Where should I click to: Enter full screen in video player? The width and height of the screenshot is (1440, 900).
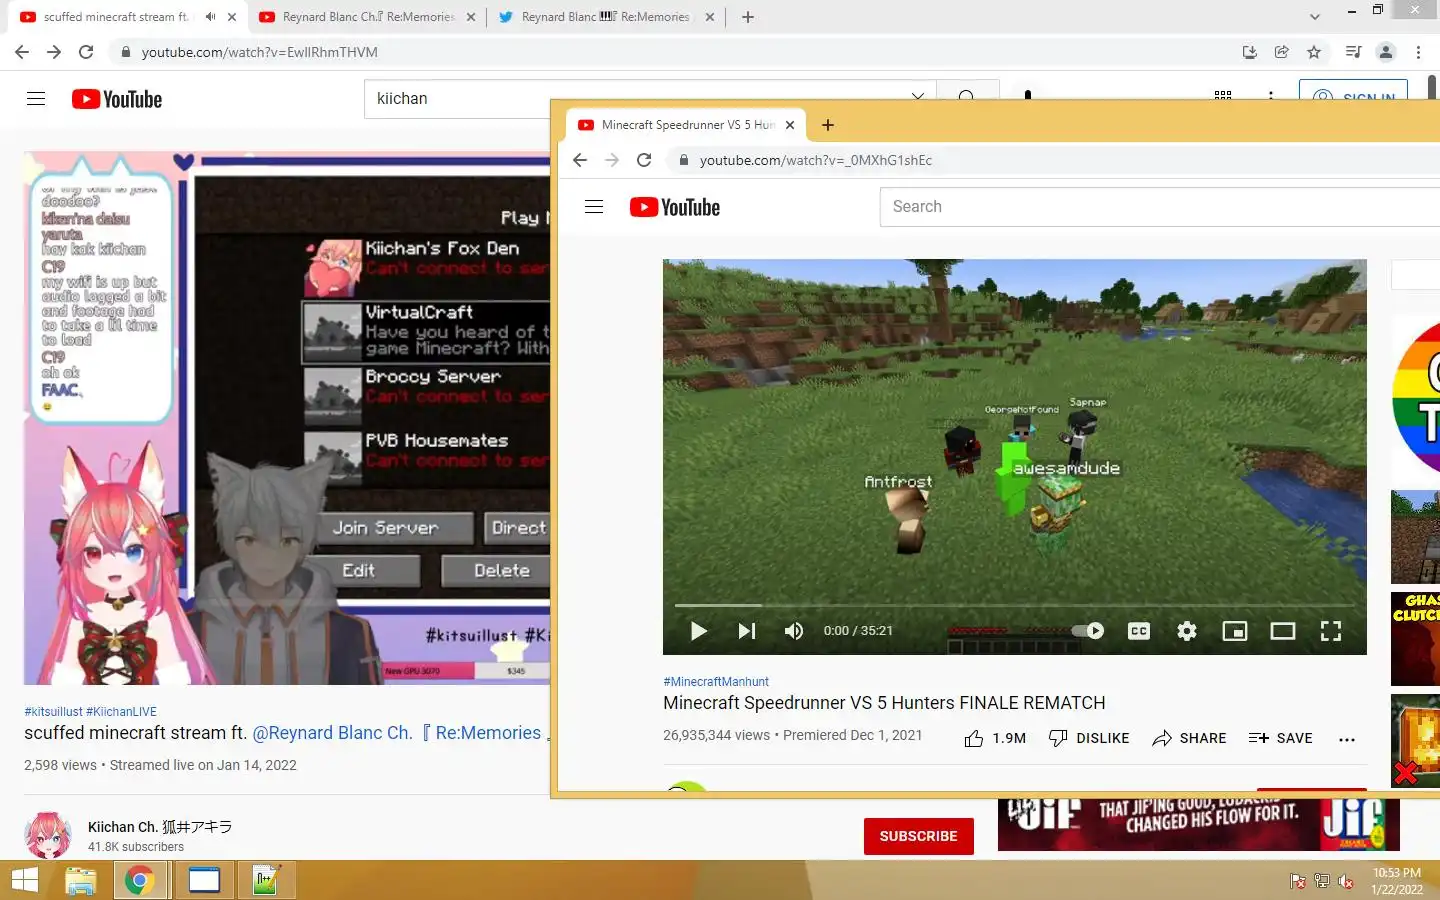coord(1331,631)
